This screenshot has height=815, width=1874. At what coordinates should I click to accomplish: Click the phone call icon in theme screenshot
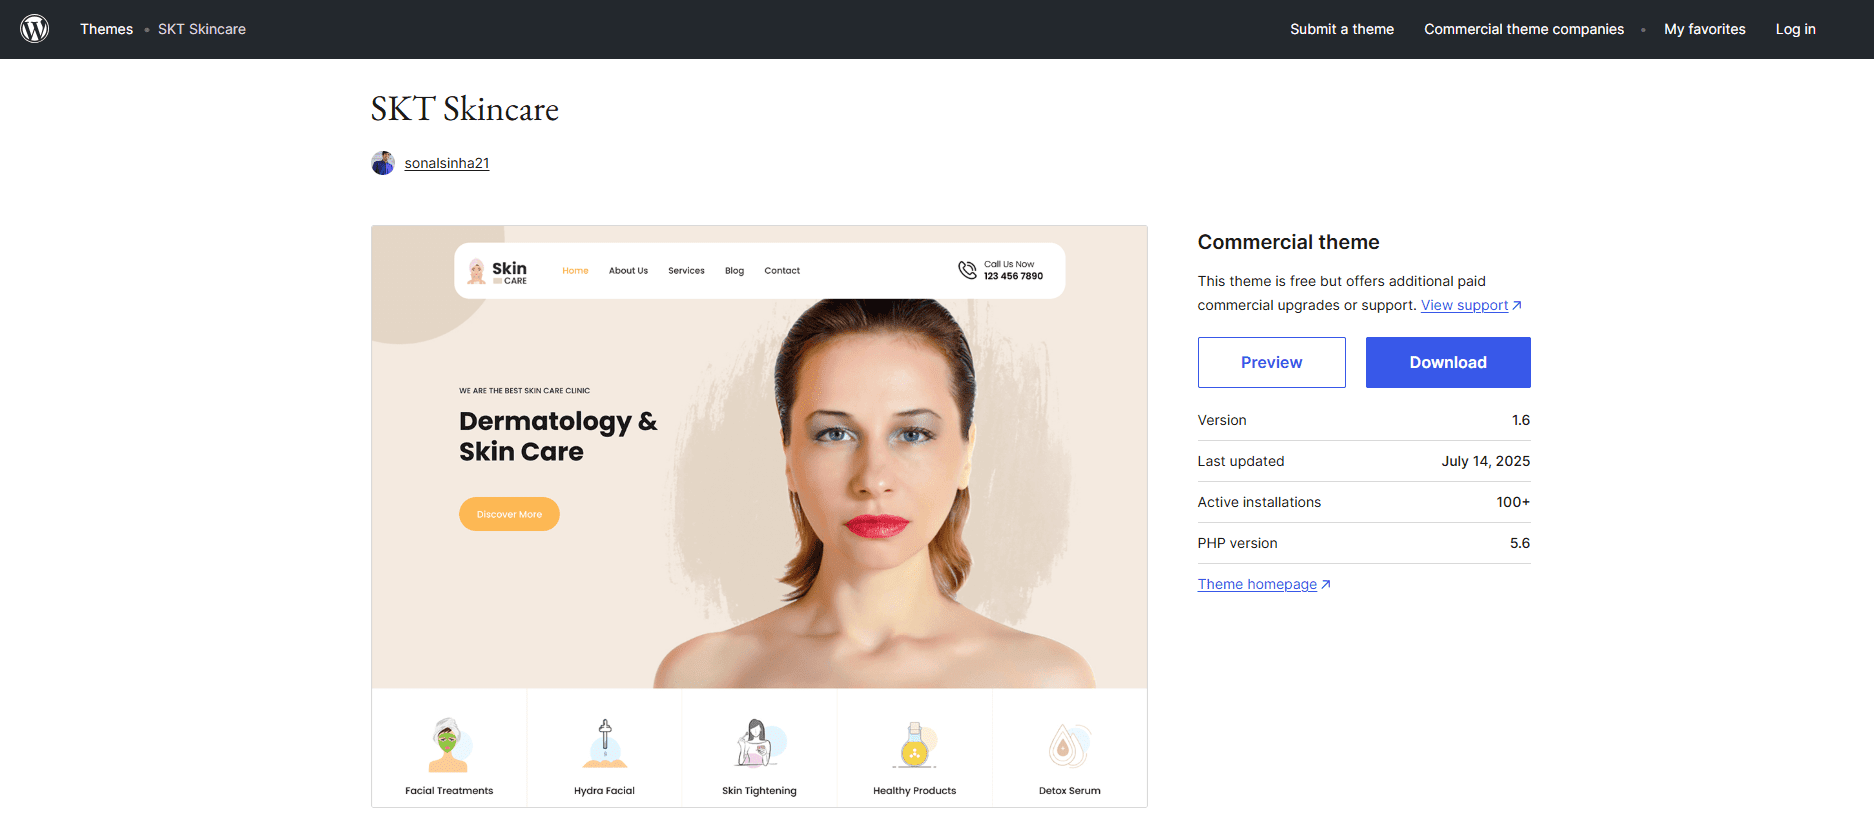967,270
